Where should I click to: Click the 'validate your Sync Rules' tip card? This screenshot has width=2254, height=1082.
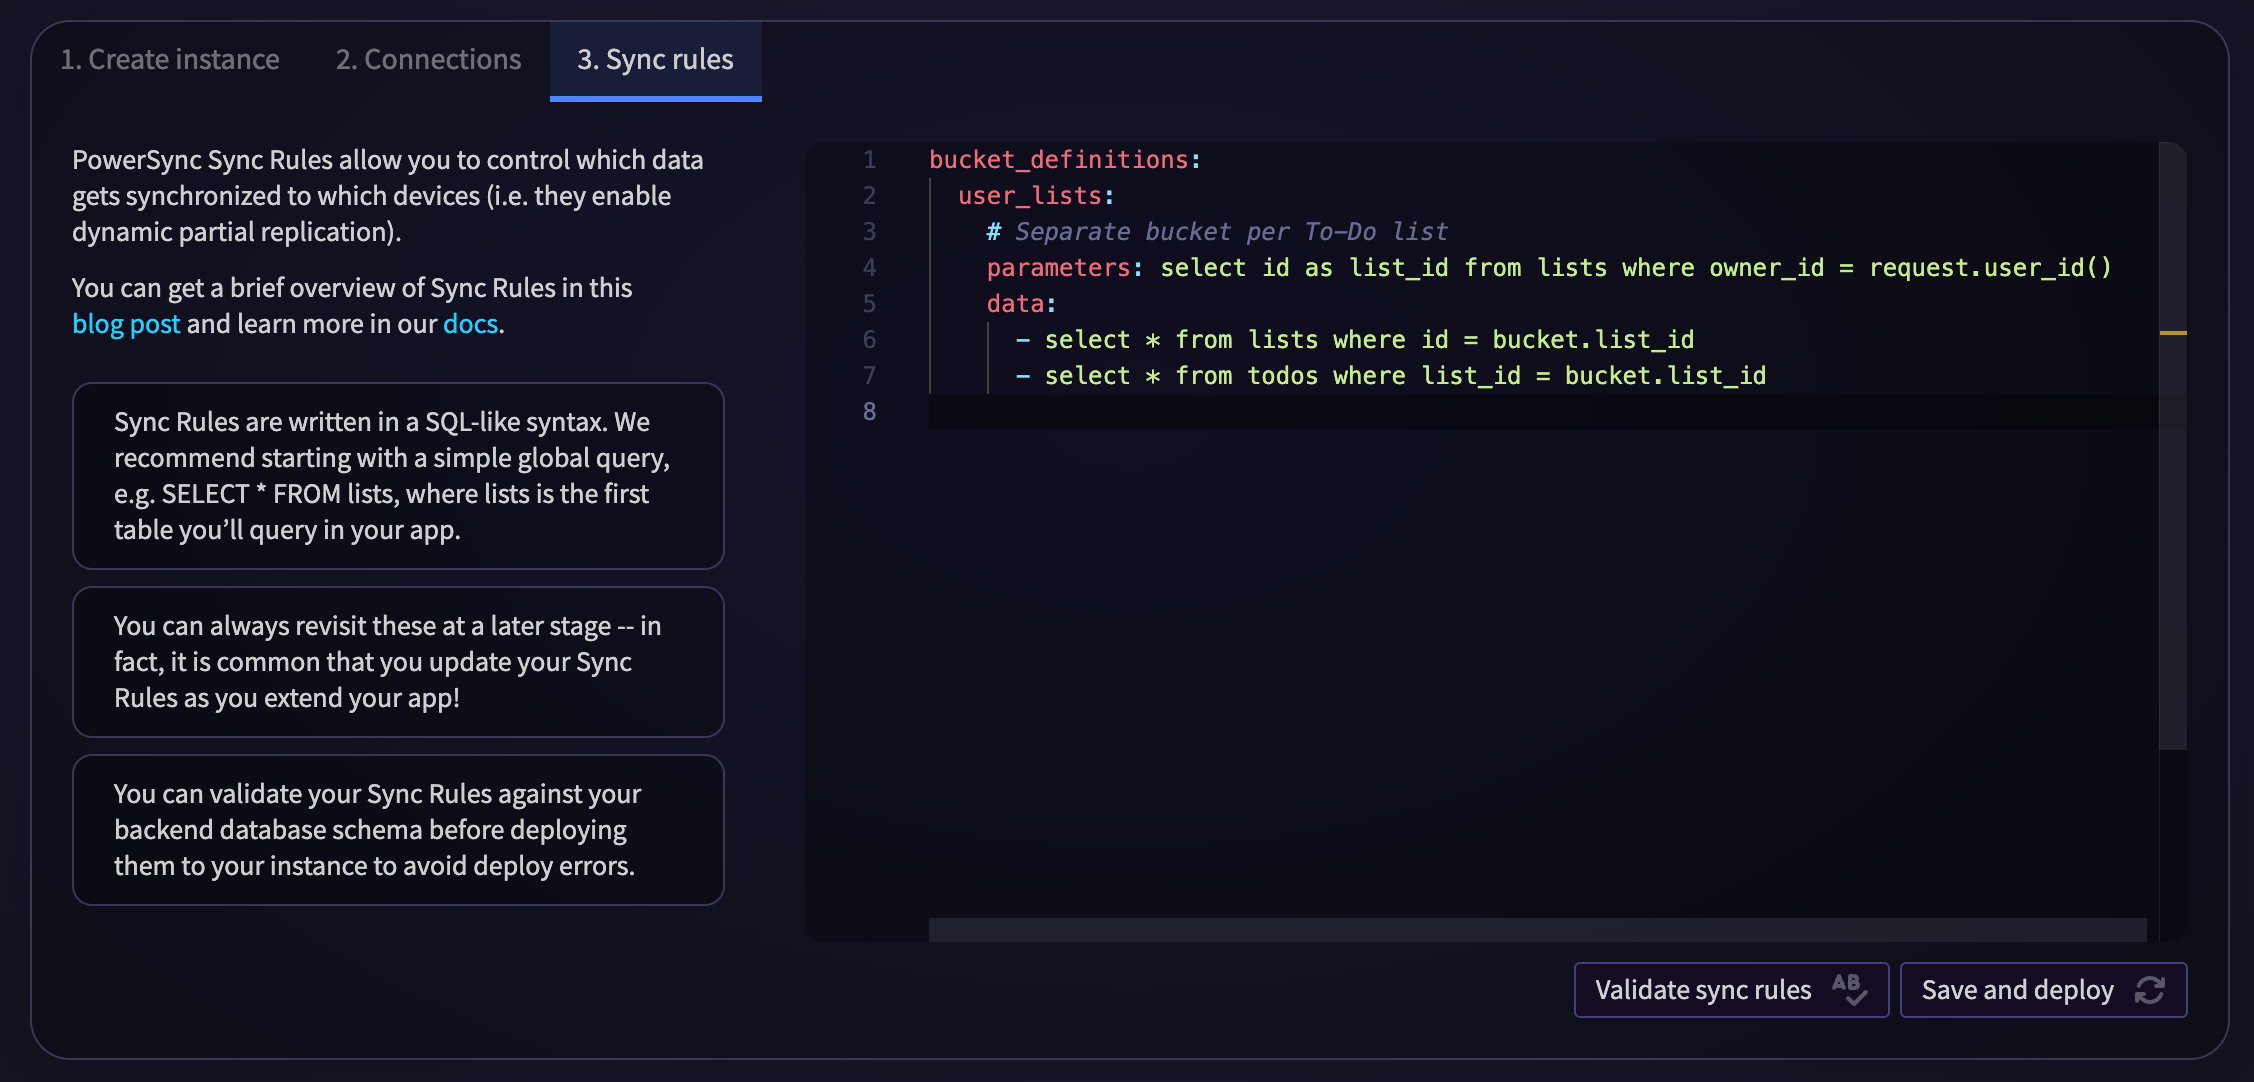[398, 830]
